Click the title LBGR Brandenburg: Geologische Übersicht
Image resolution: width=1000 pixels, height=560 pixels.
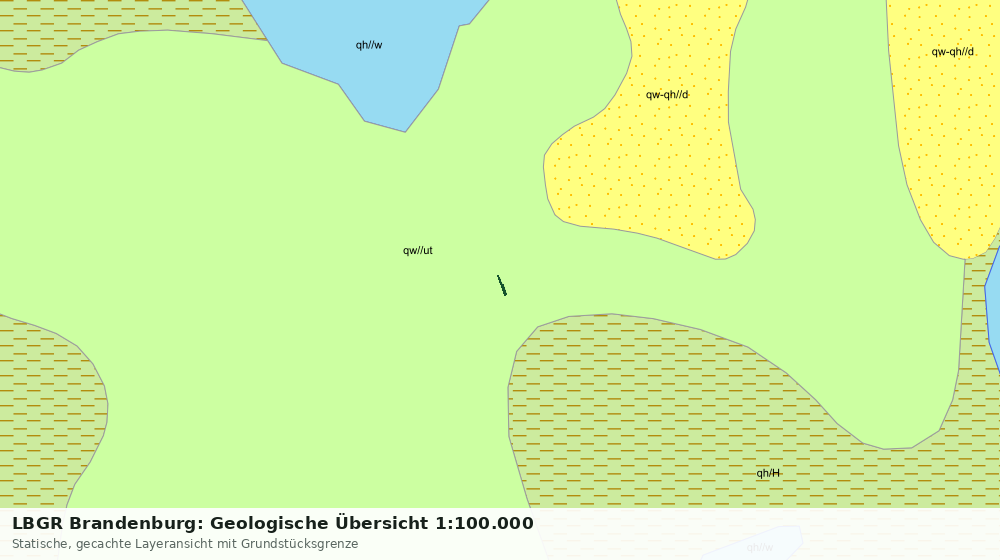point(272,523)
